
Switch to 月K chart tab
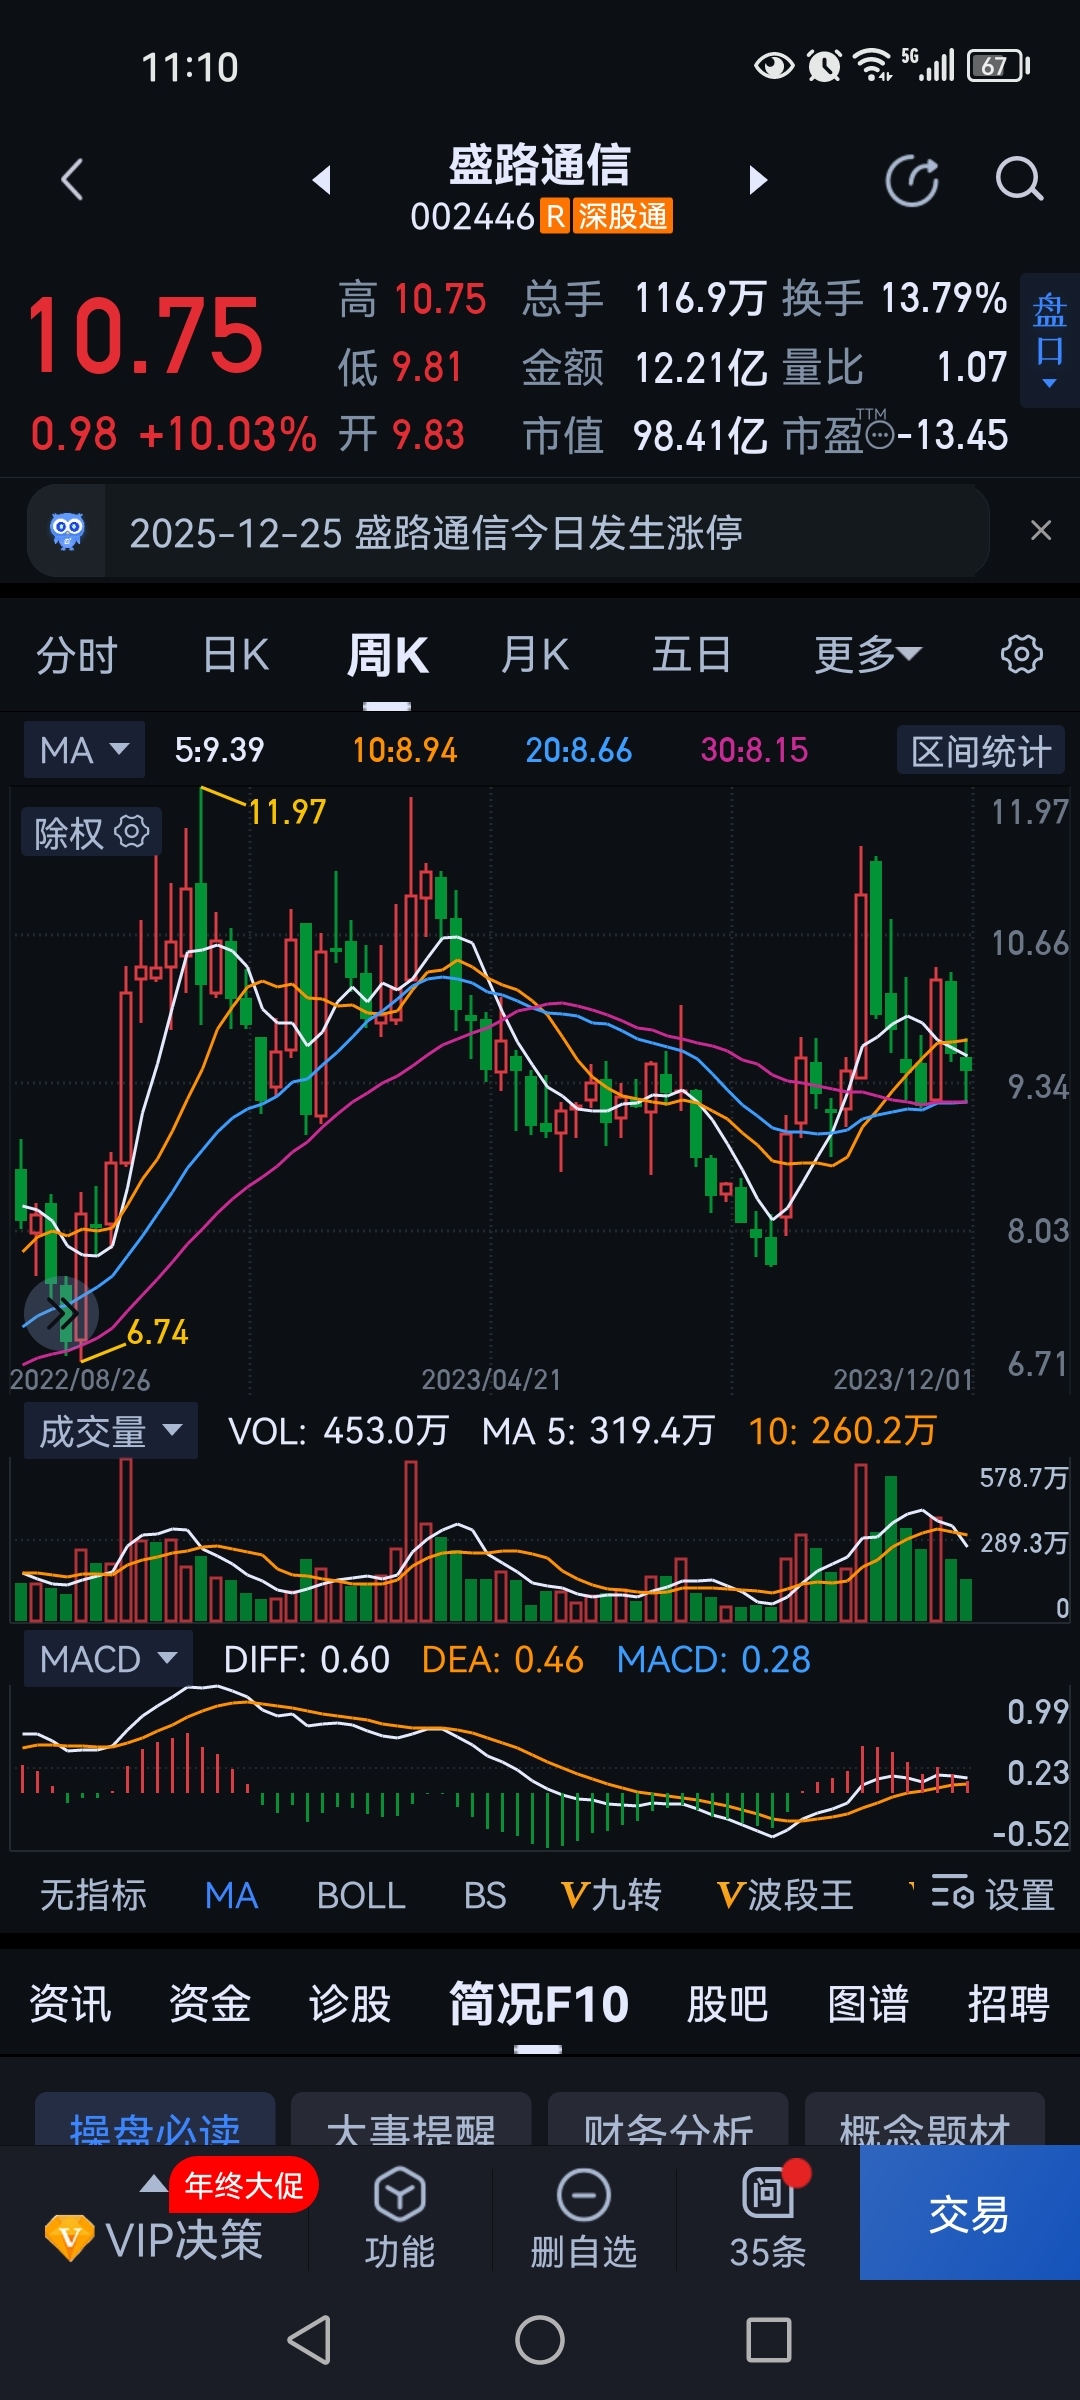[535, 656]
